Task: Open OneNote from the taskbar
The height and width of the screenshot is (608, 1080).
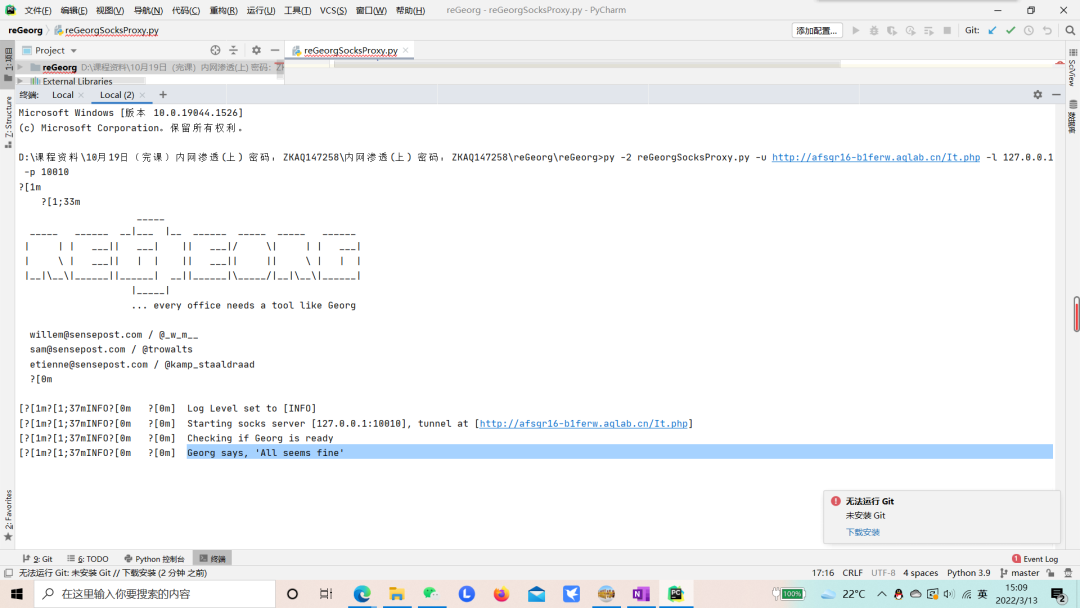Action: pos(641,594)
